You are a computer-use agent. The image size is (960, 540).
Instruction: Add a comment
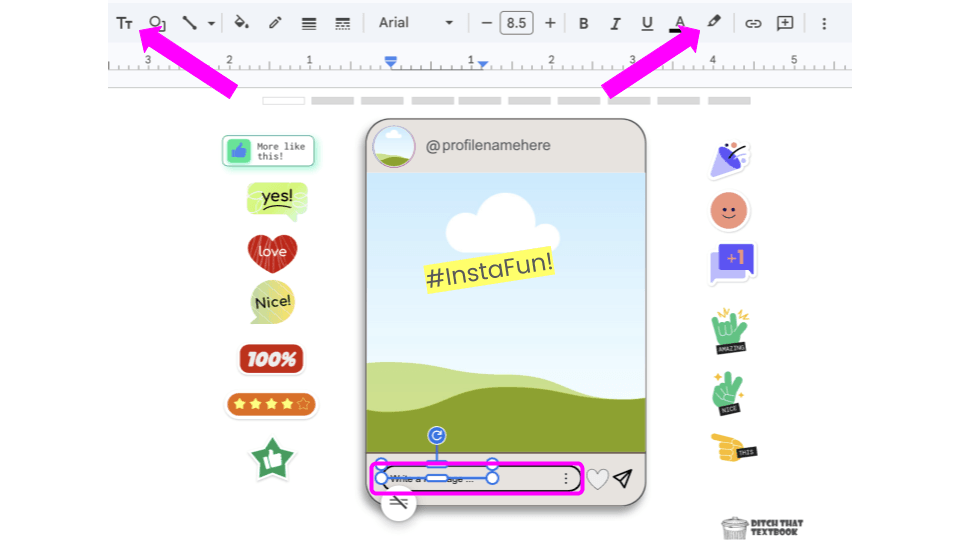pyautogui.click(x=785, y=23)
